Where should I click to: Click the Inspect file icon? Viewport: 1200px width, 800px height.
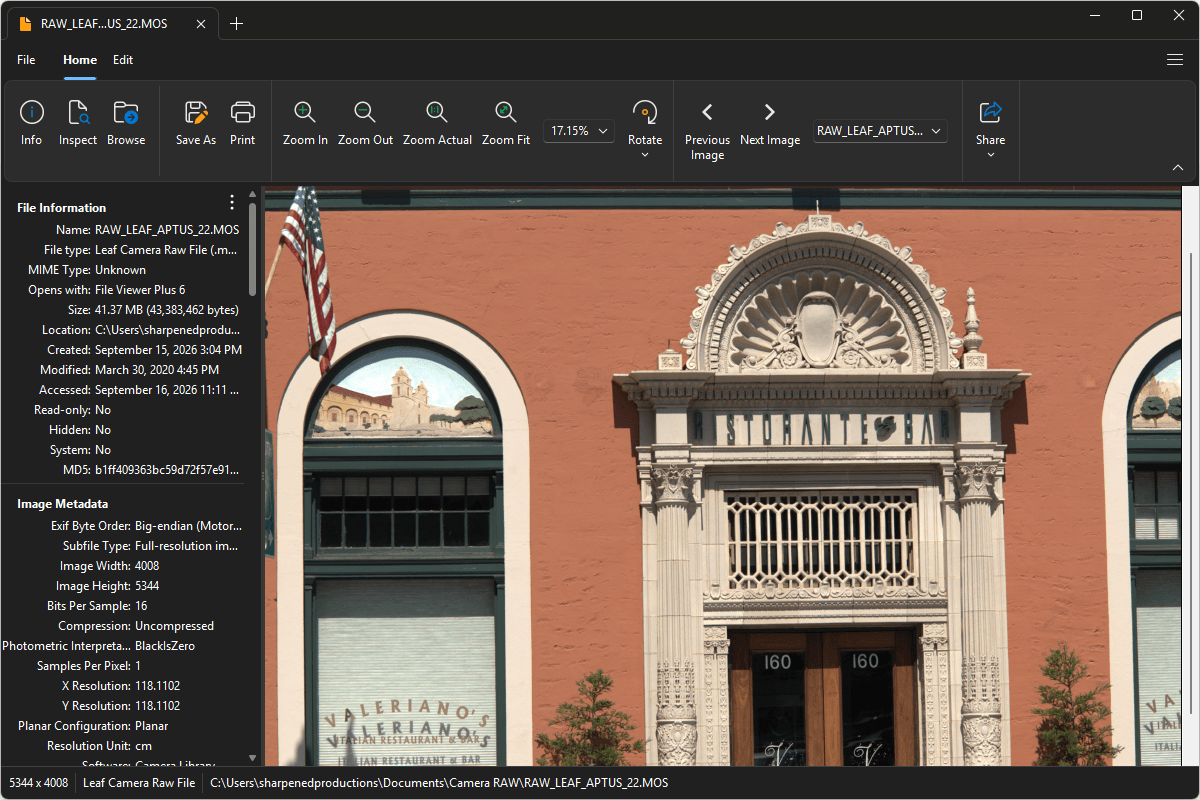click(x=78, y=125)
